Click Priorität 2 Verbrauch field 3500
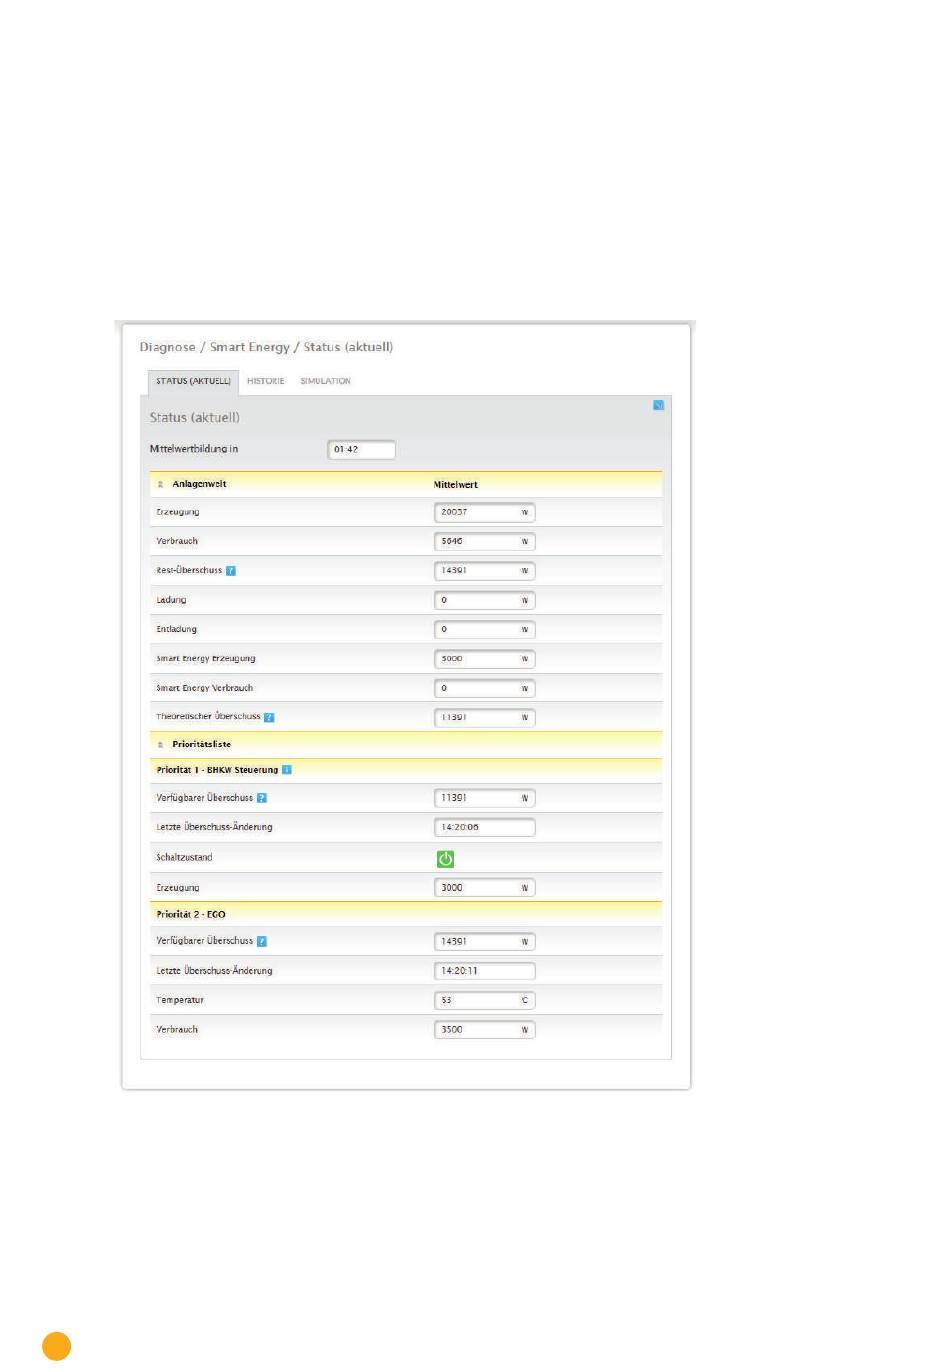This screenshot has height=1369, width=950. [485, 1029]
